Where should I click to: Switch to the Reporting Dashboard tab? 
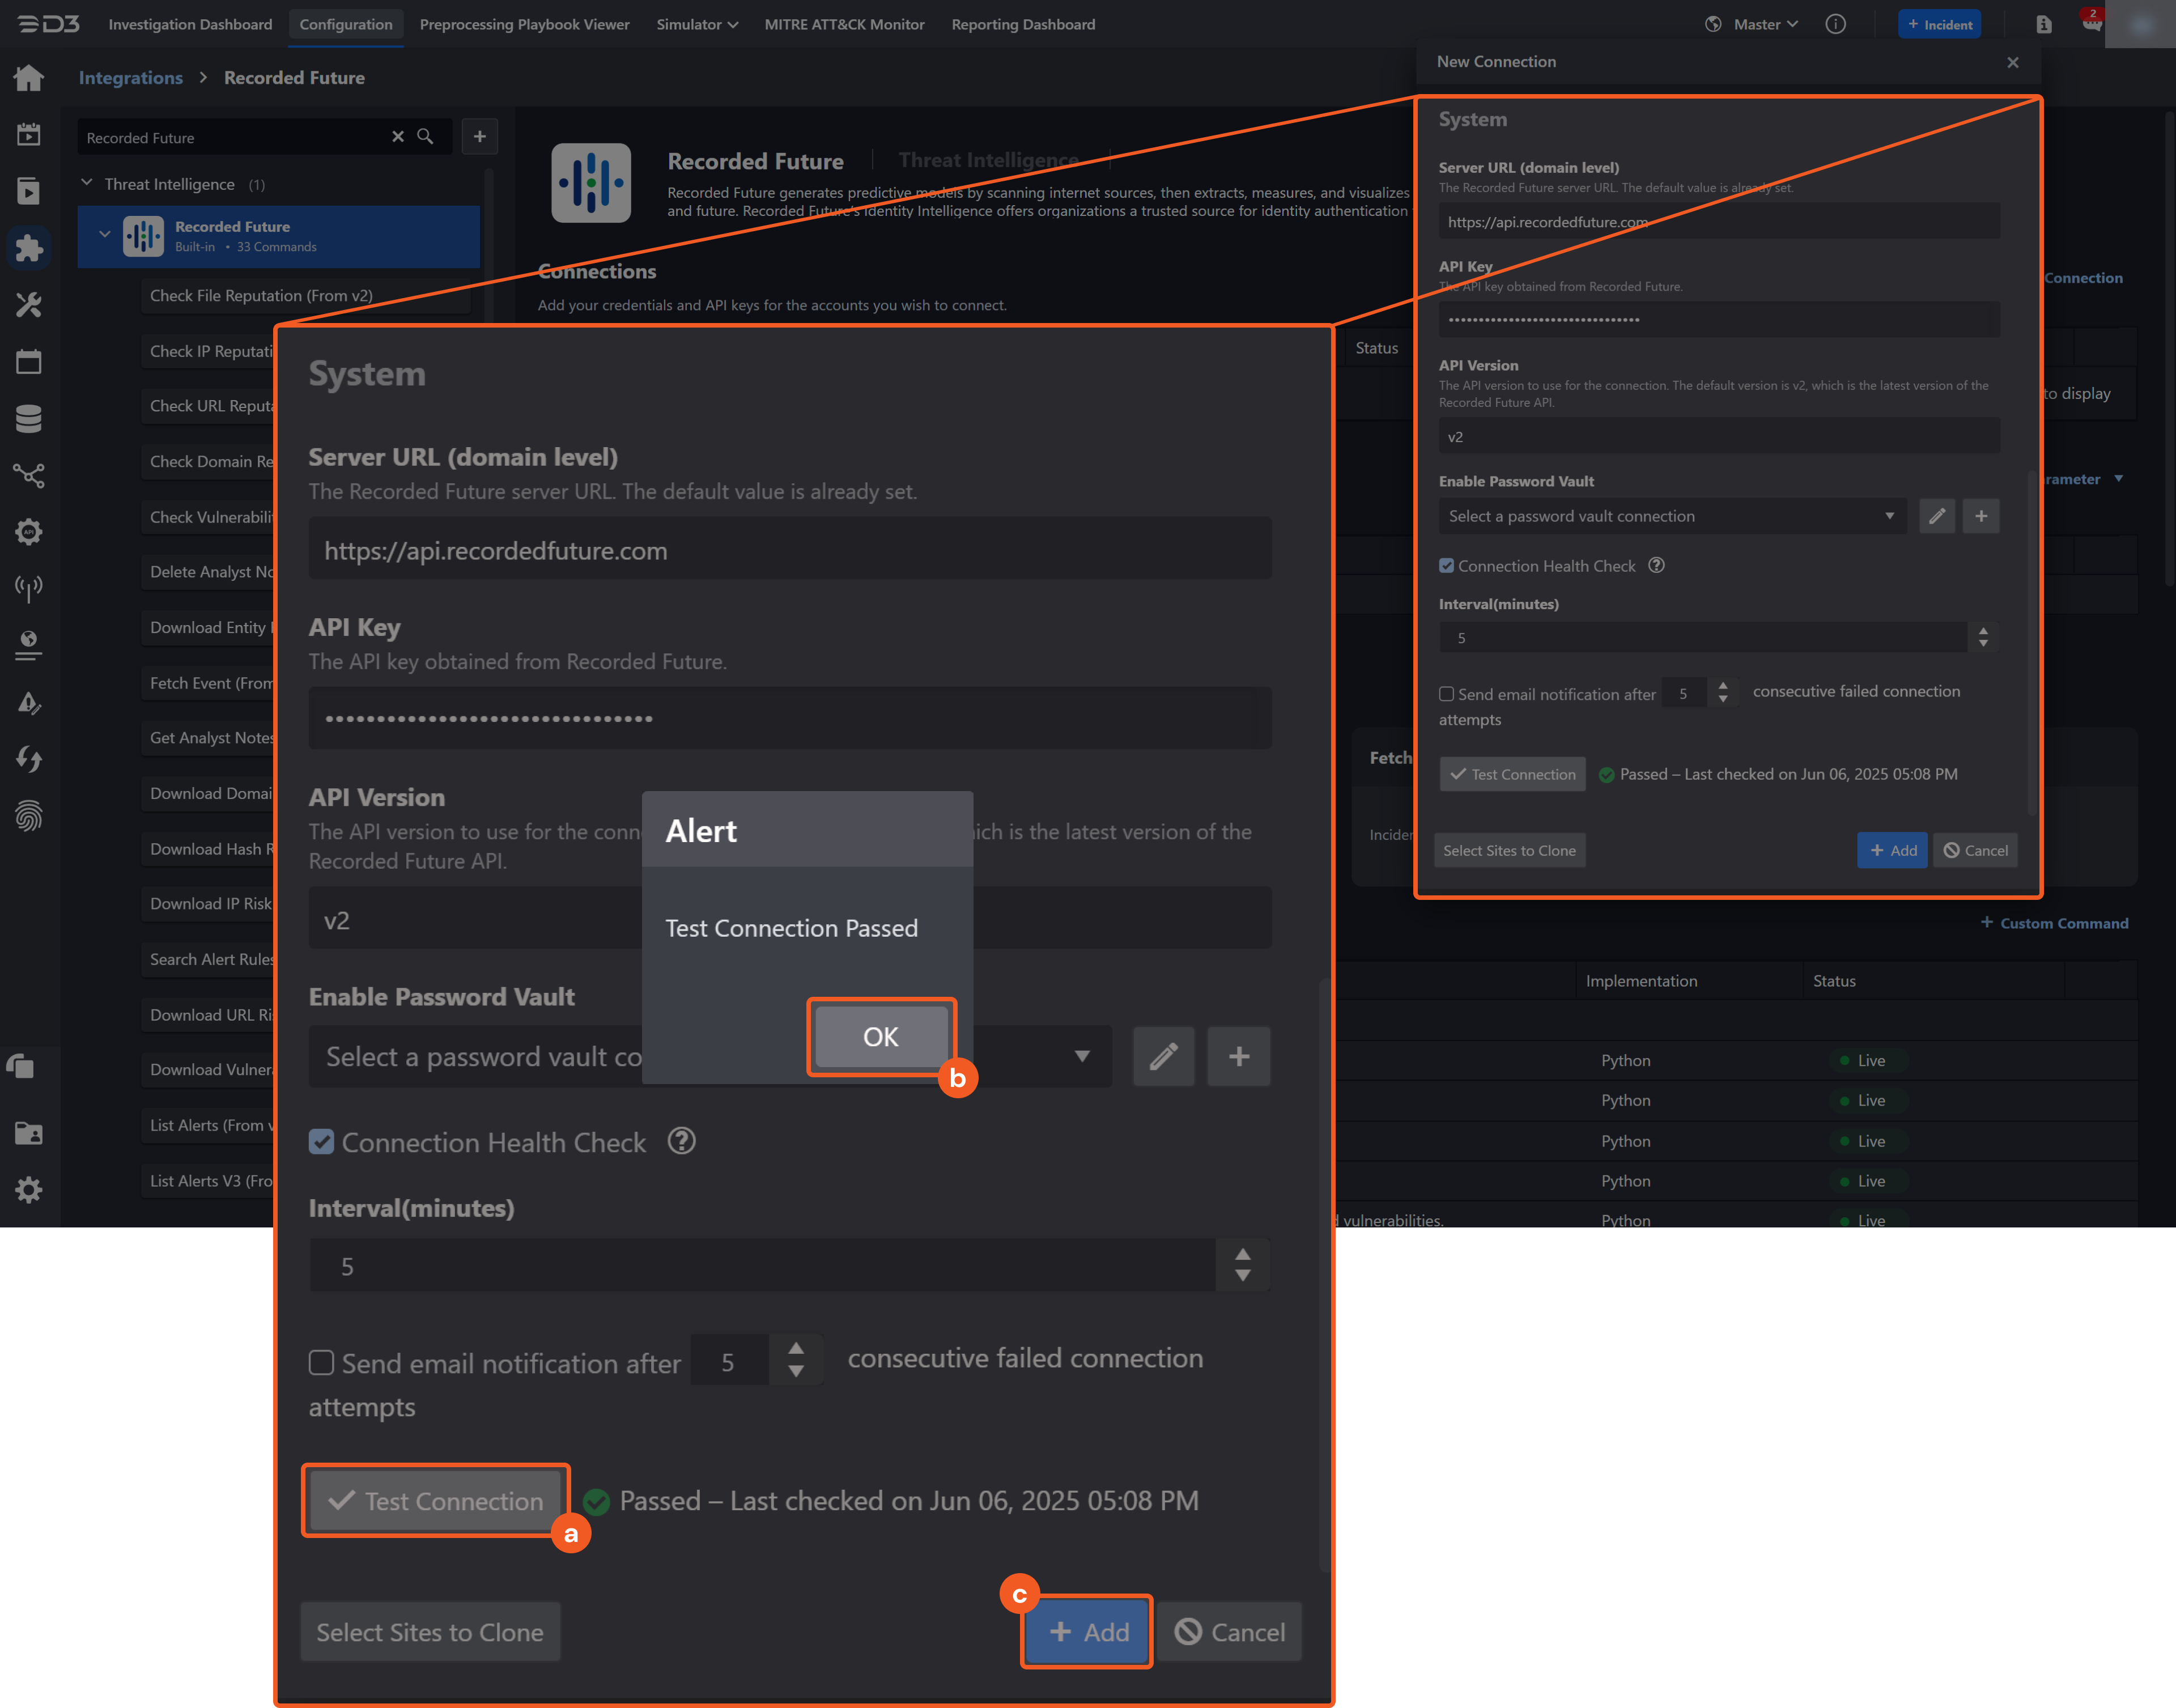(1023, 24)
